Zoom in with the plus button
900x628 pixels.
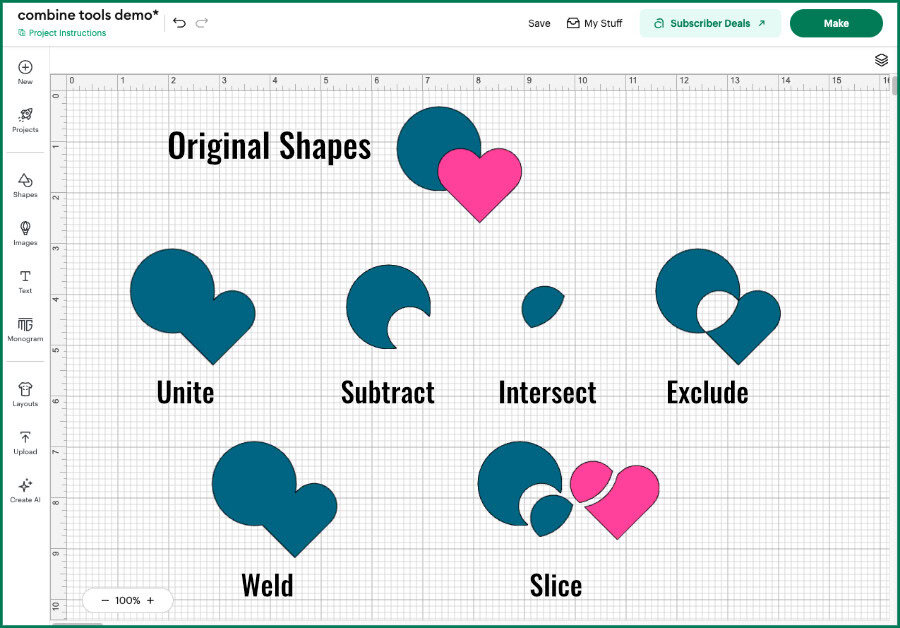pyautogui.click(x=150, y=600)
